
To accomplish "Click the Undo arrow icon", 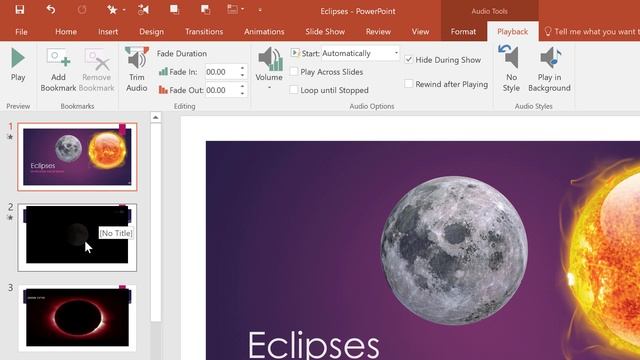I will (51, 9).
